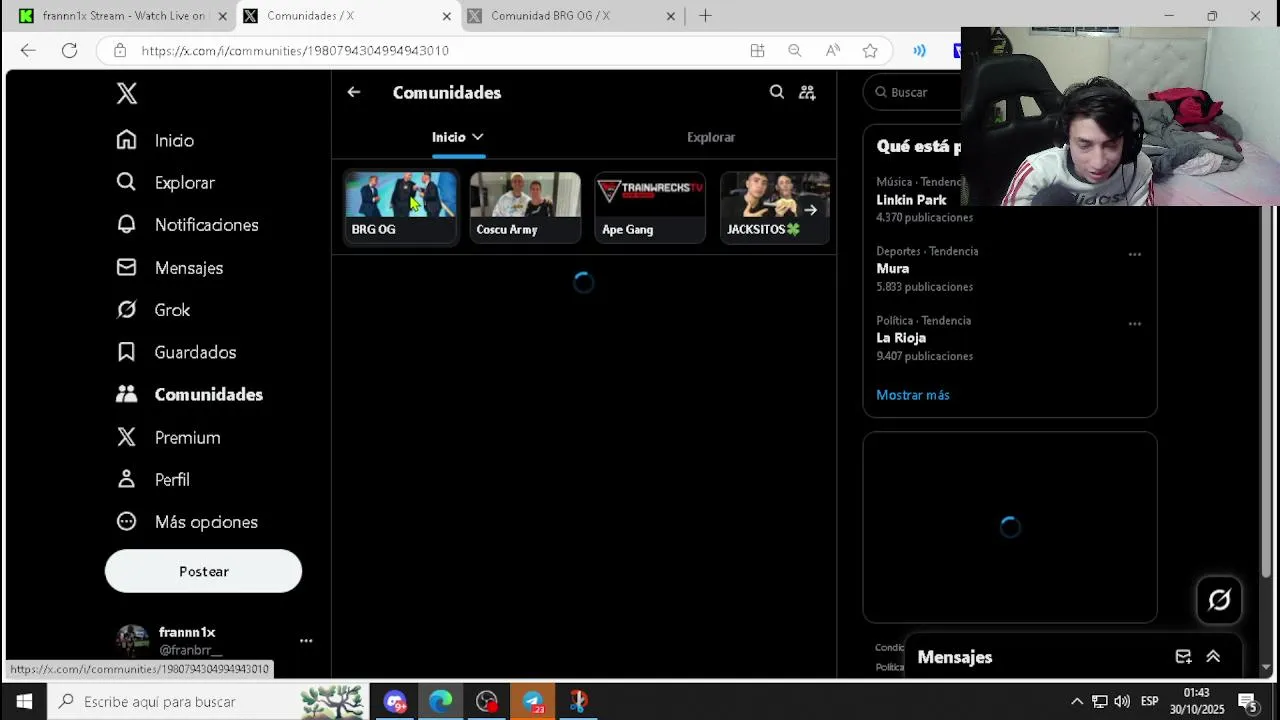Open Guardados bookmarks
Viewport: 1280px width, 720px height.
point(176,352)
